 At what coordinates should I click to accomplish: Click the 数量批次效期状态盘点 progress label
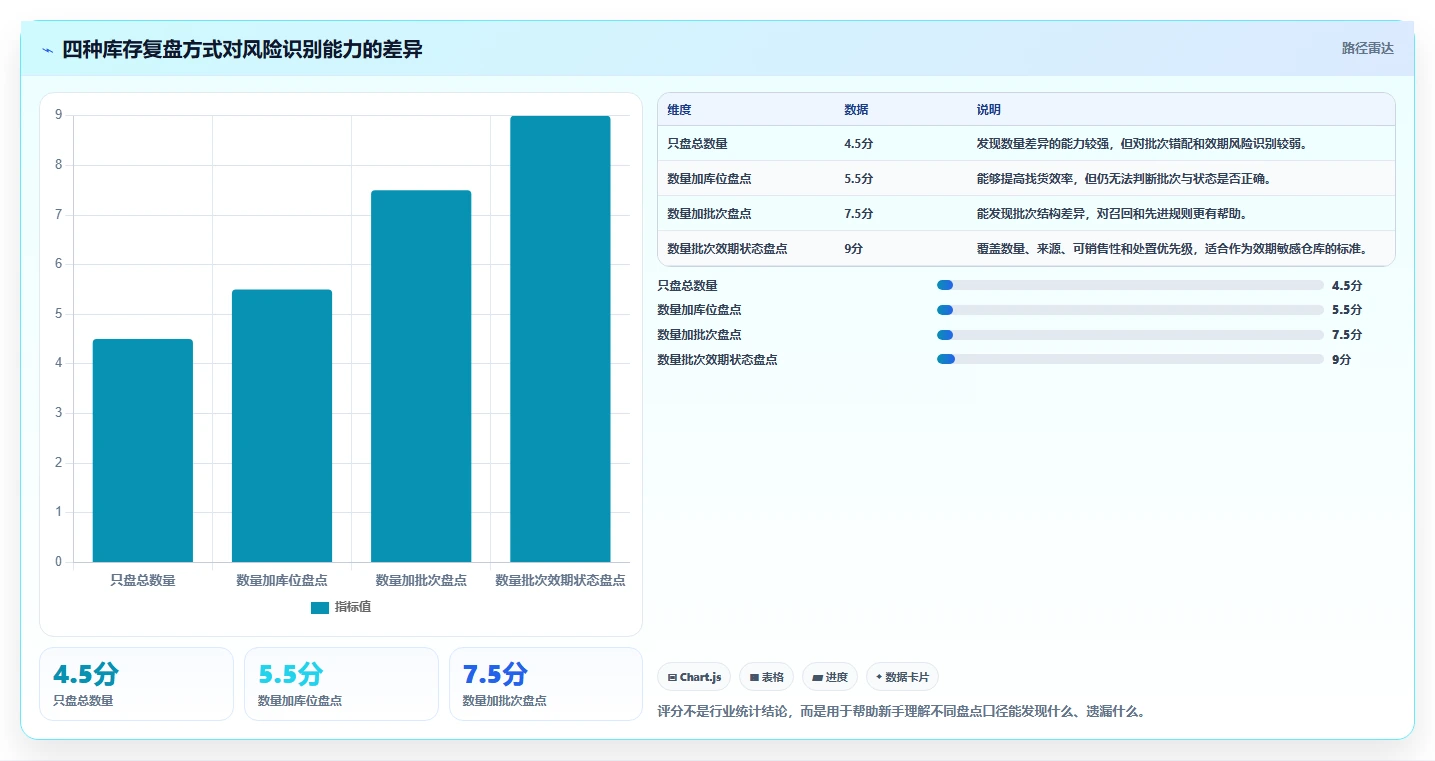(x=717, y=360)
